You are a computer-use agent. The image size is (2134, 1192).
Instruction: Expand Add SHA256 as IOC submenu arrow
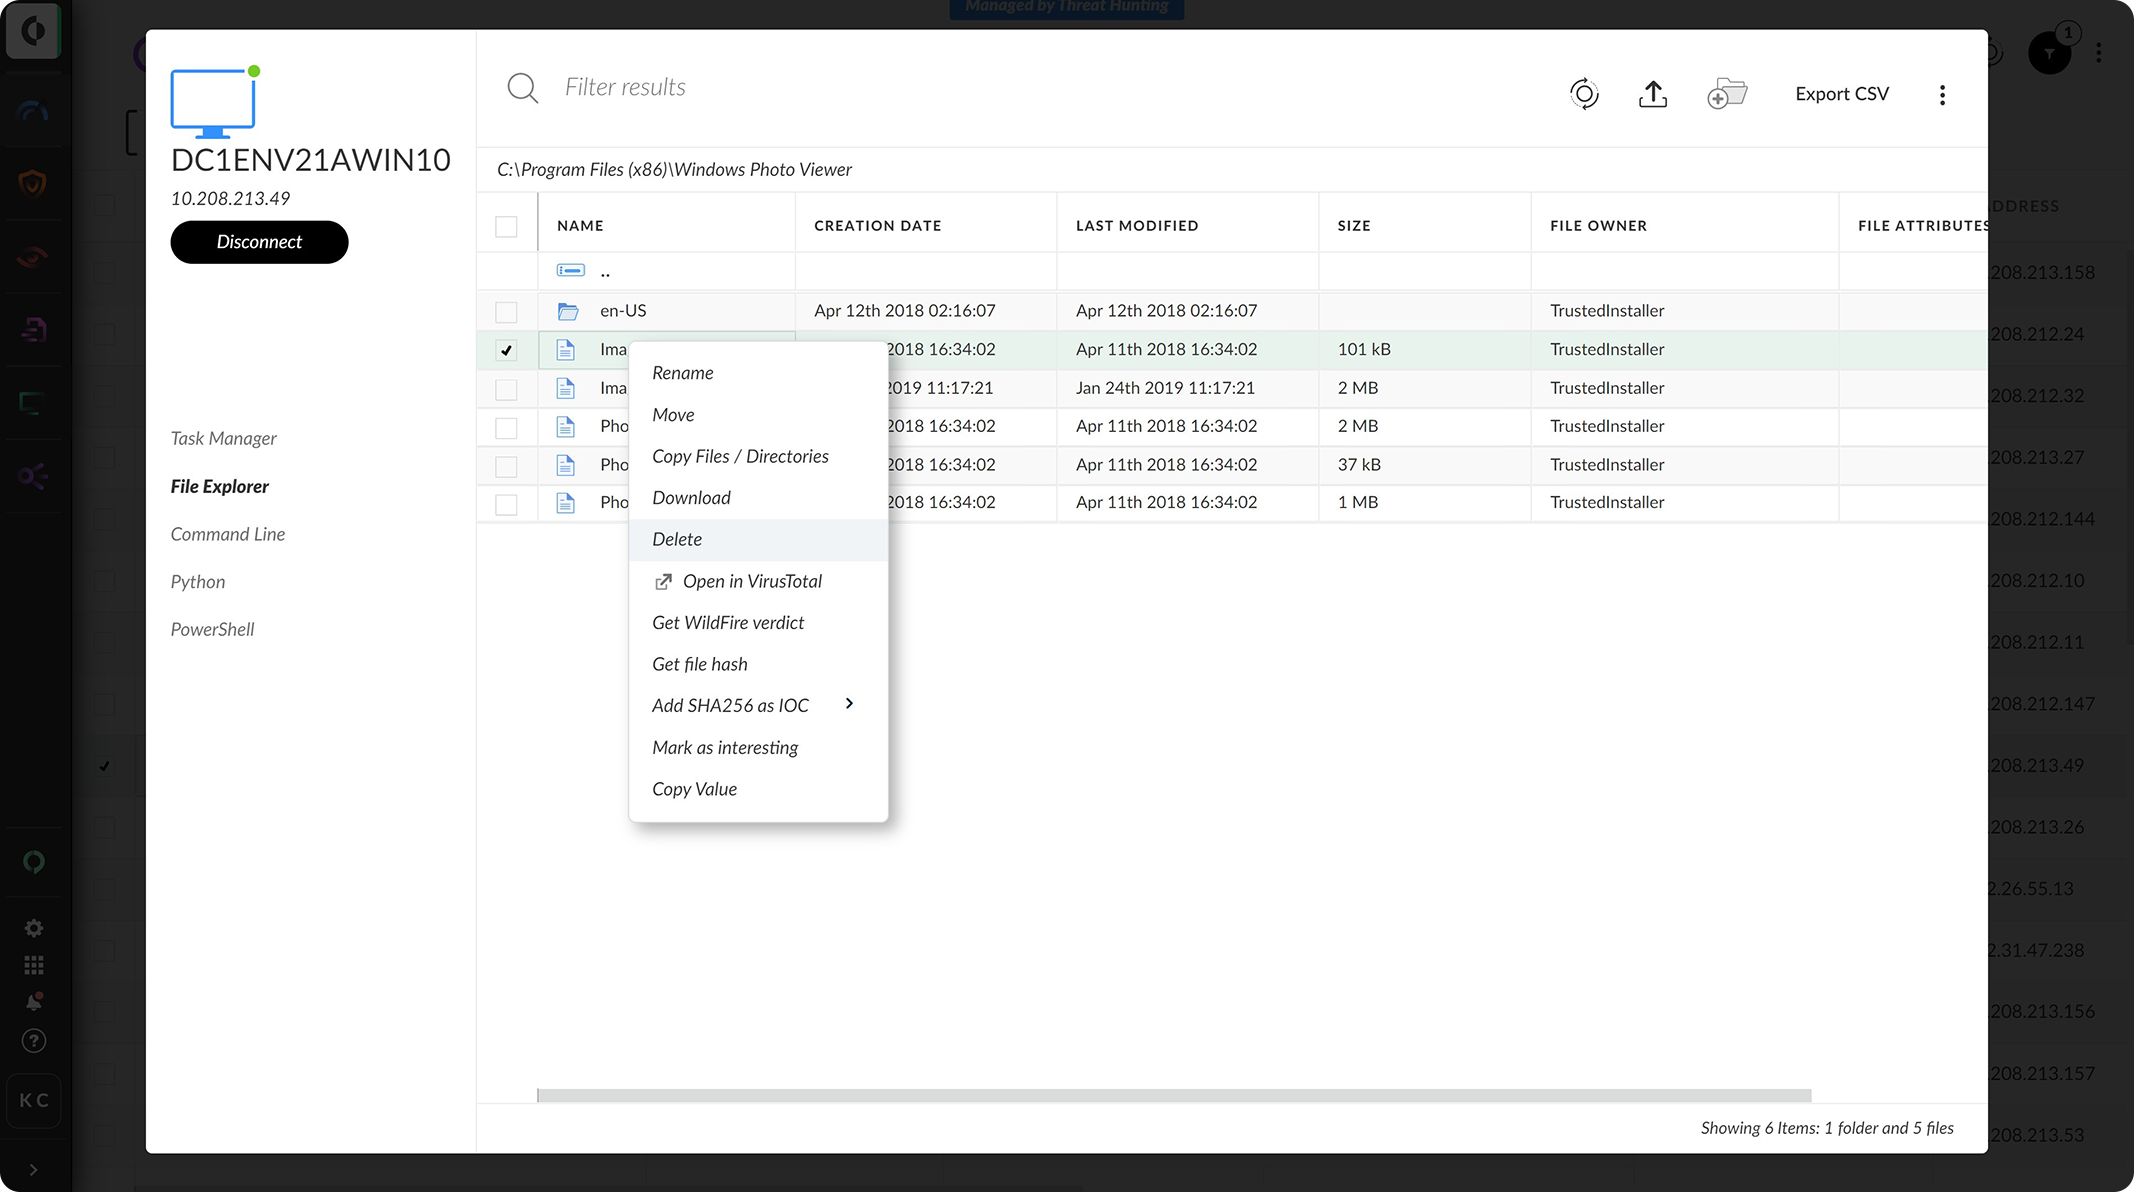pyautogui.click(x=849, y=704)
